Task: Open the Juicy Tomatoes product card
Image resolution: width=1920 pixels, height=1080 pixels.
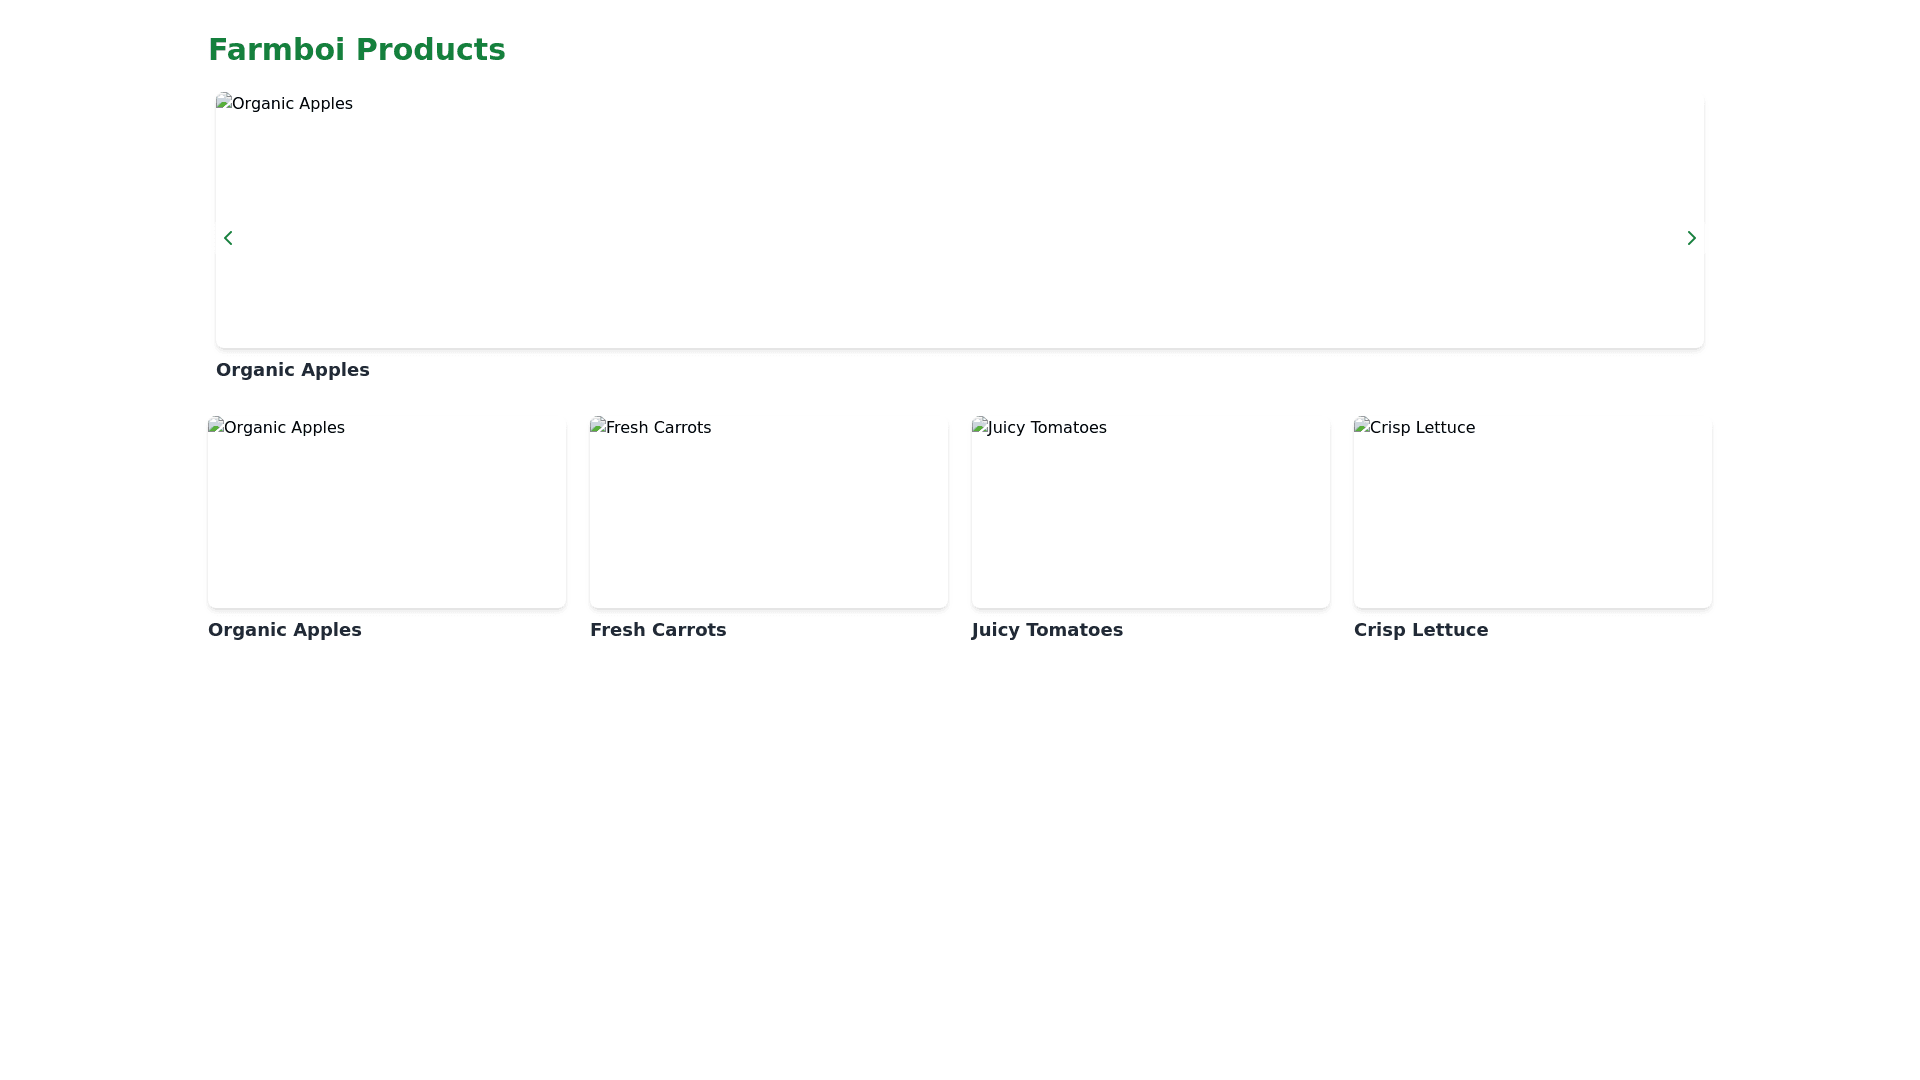Action: 1150,513
